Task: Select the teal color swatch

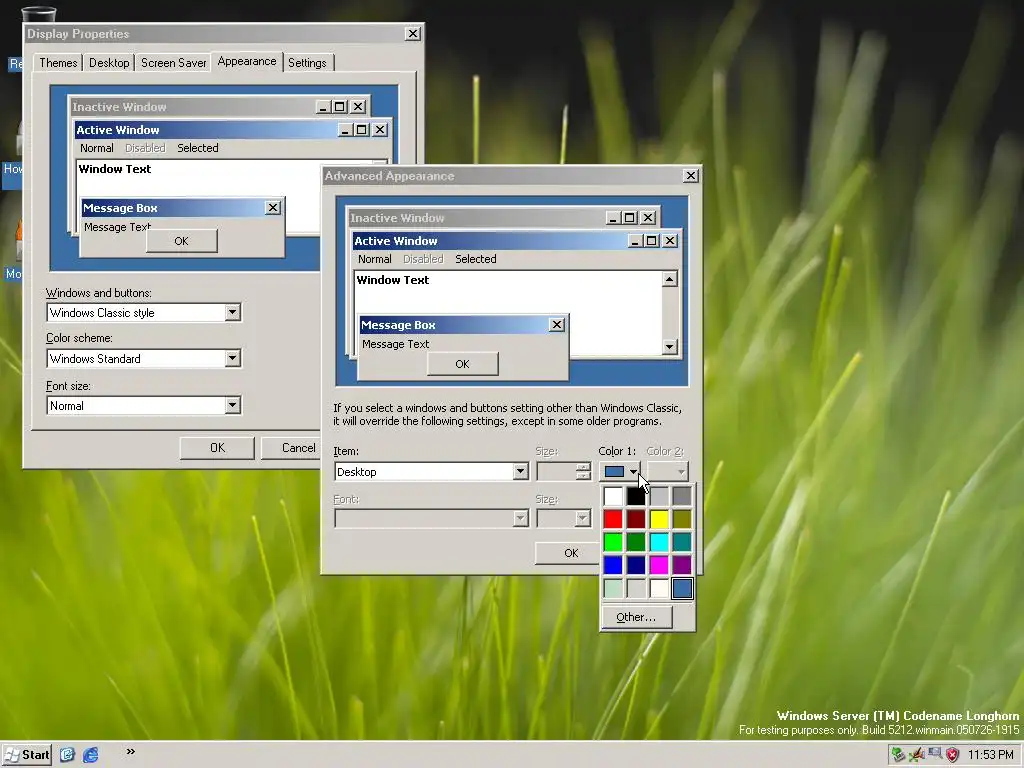Action: pyautogui.click(x=682, y=542)
